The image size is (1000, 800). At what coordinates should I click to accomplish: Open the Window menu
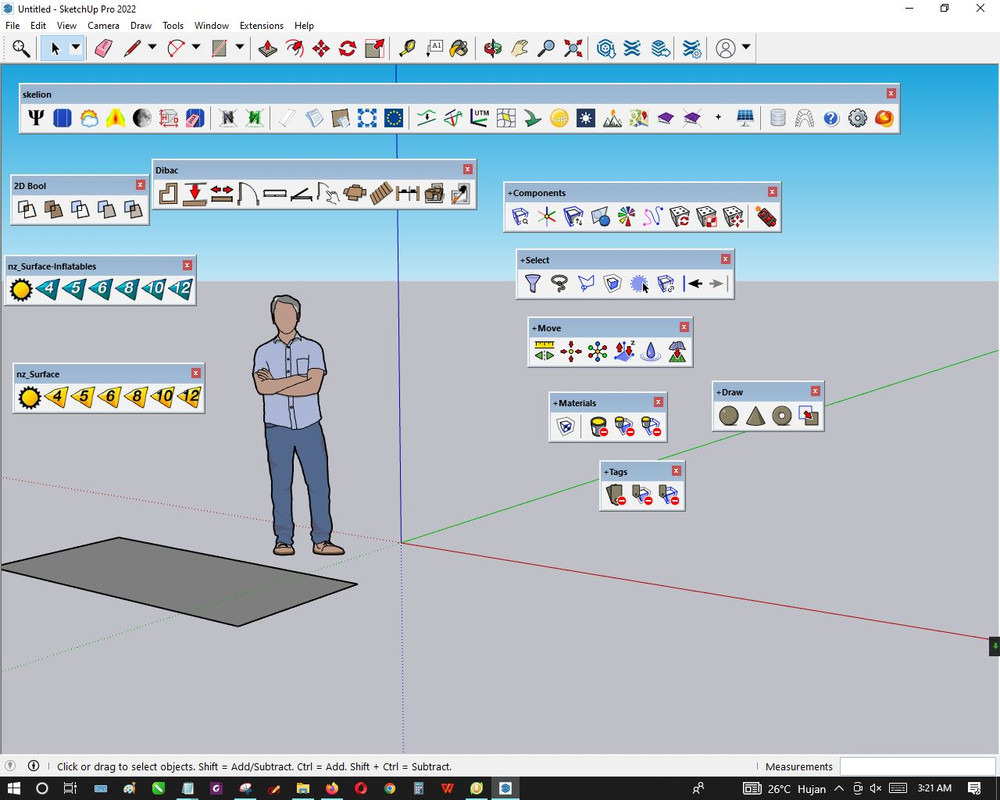pos(211,26)
